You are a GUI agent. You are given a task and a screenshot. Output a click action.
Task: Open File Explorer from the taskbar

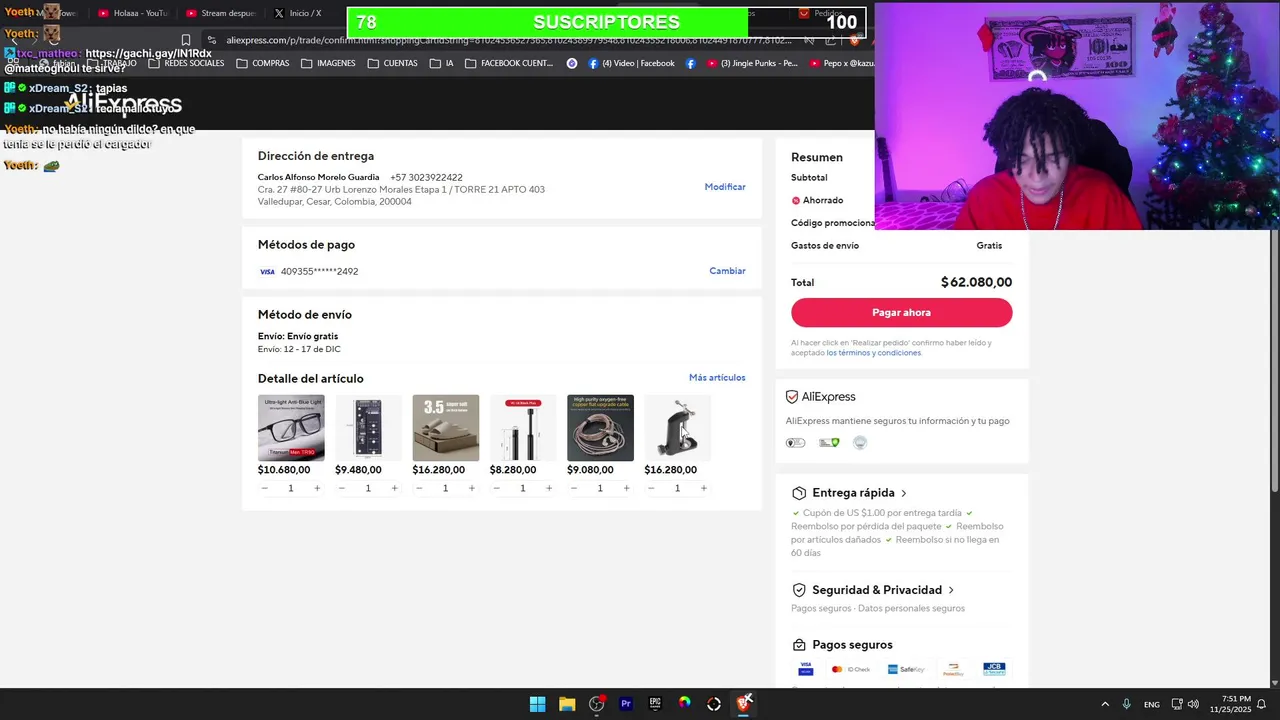tap(567, 704)
